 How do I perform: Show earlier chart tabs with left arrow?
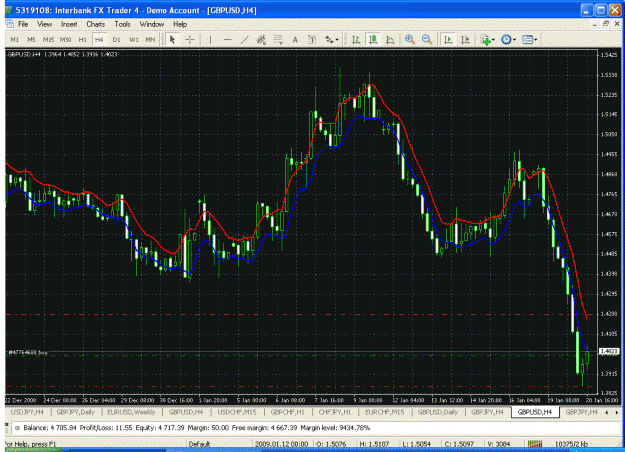coord(606,412)
